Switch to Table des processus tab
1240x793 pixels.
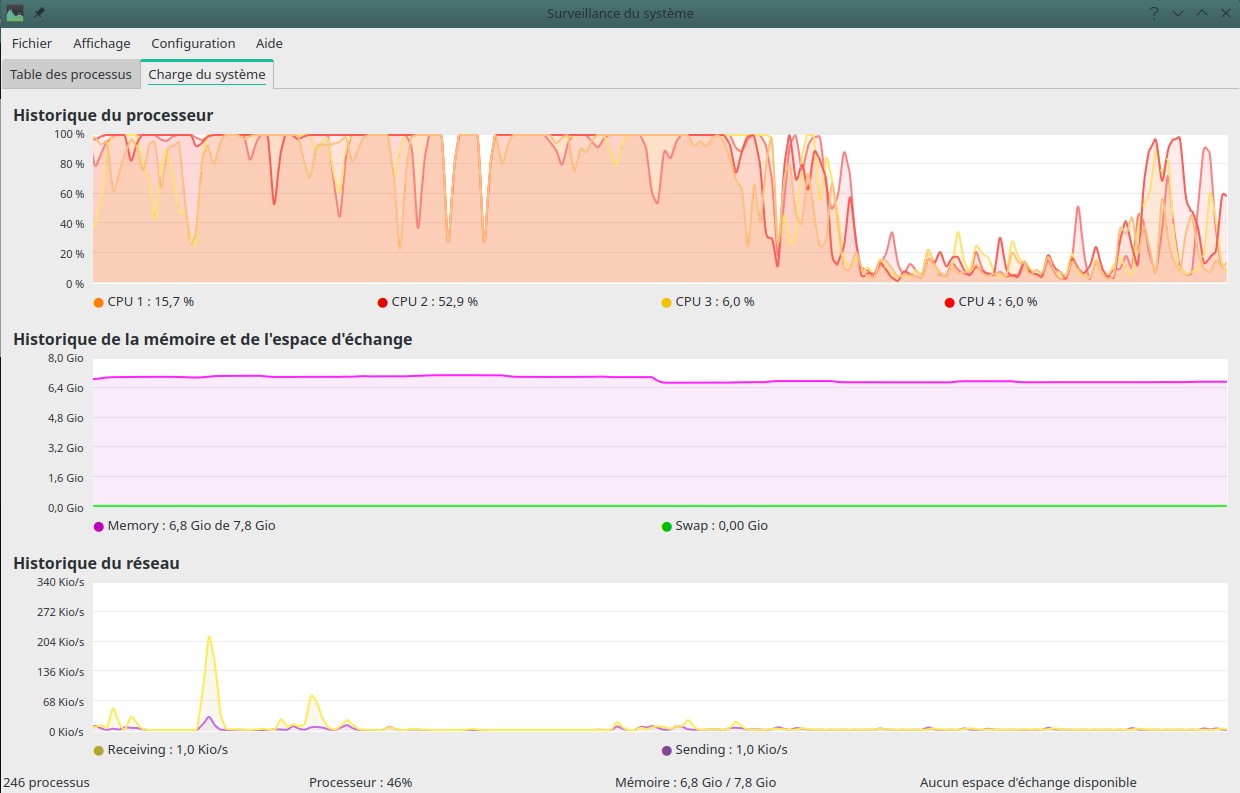click(71, 75)
